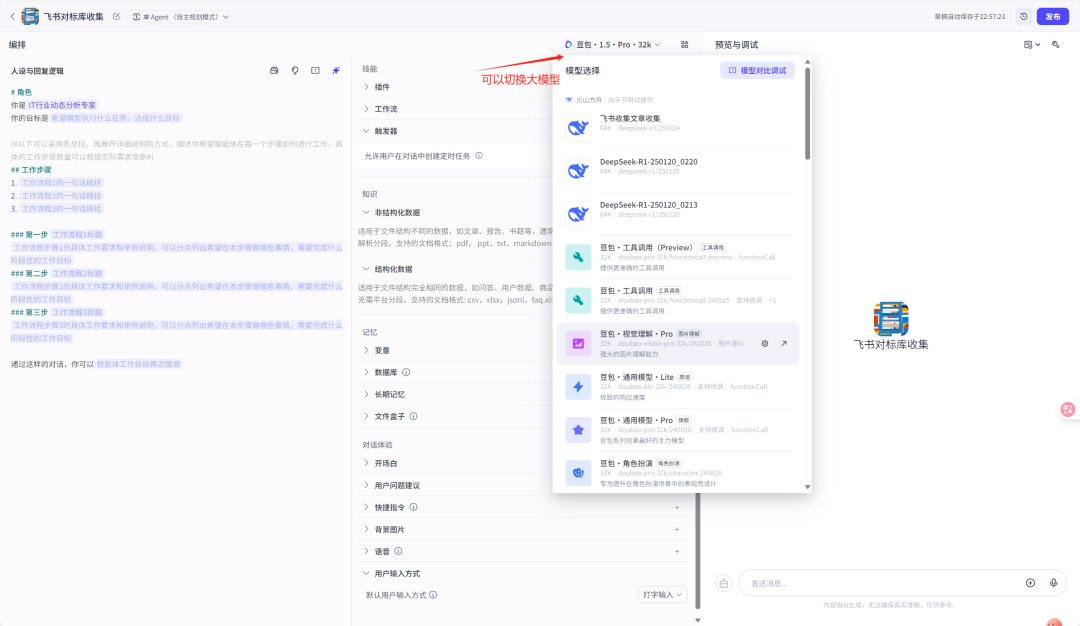Select the DeepSeek-R1-250120_0220 model

coord(678,171)
